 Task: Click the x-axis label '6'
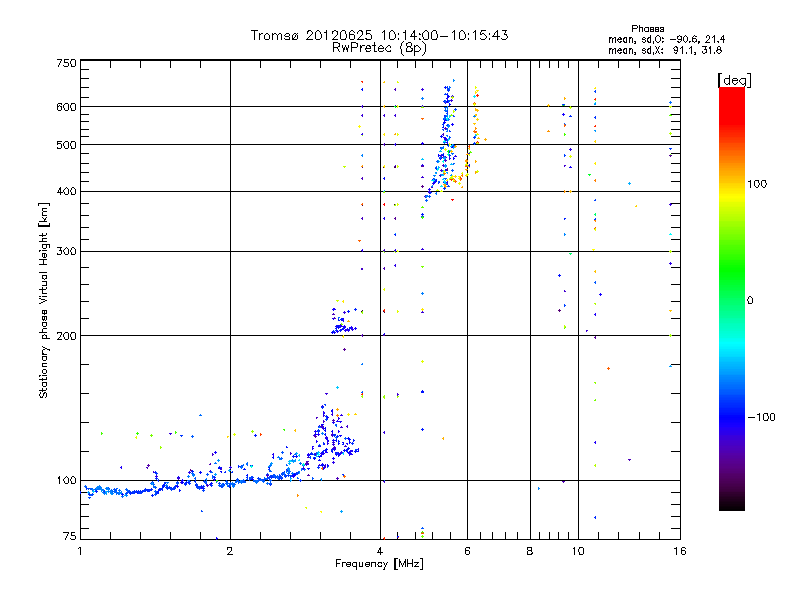(x=467, y=551)
